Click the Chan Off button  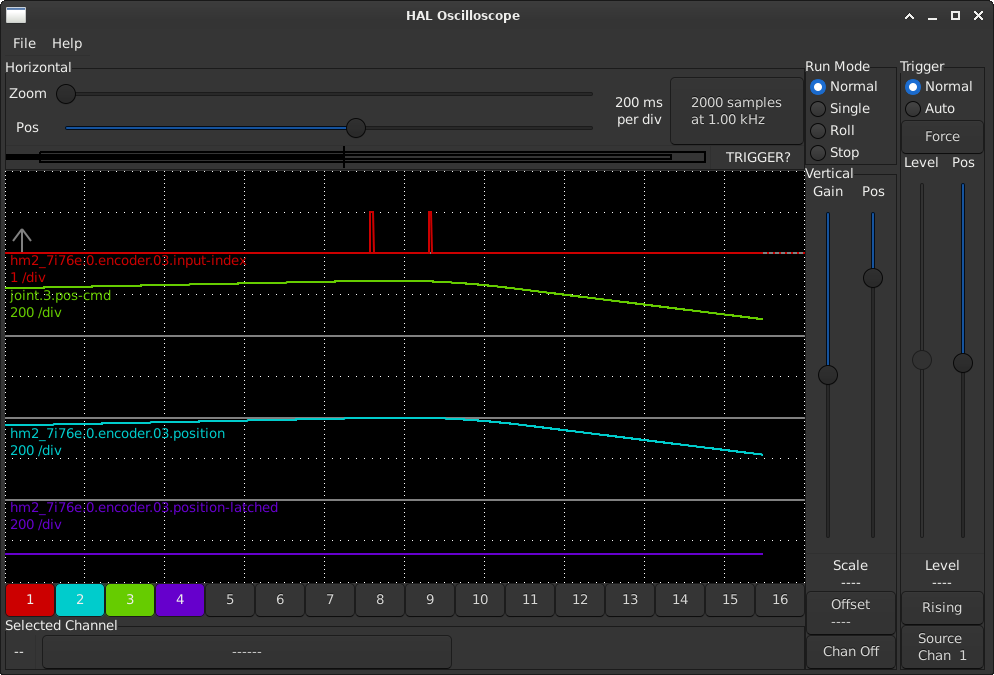851,651
